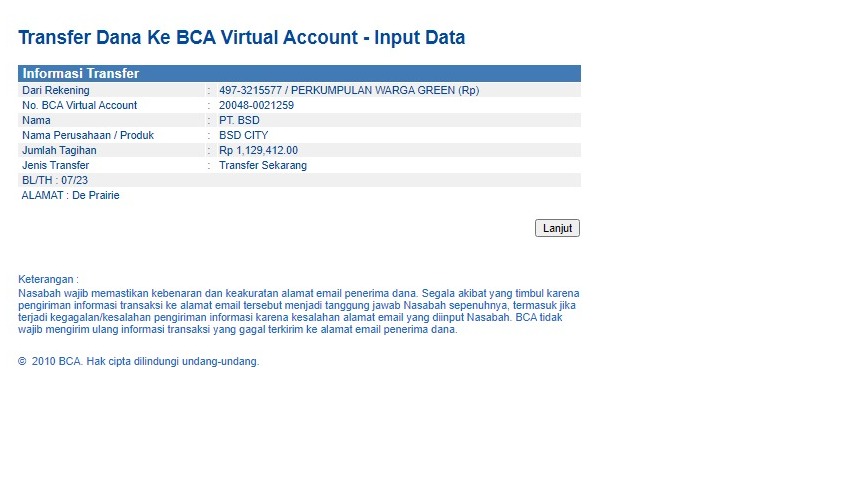Image resolution: width=867 pixels, height=498 pixels.
Task: Select the Informasi Transfer section header
Action: (x=80, y=73)
